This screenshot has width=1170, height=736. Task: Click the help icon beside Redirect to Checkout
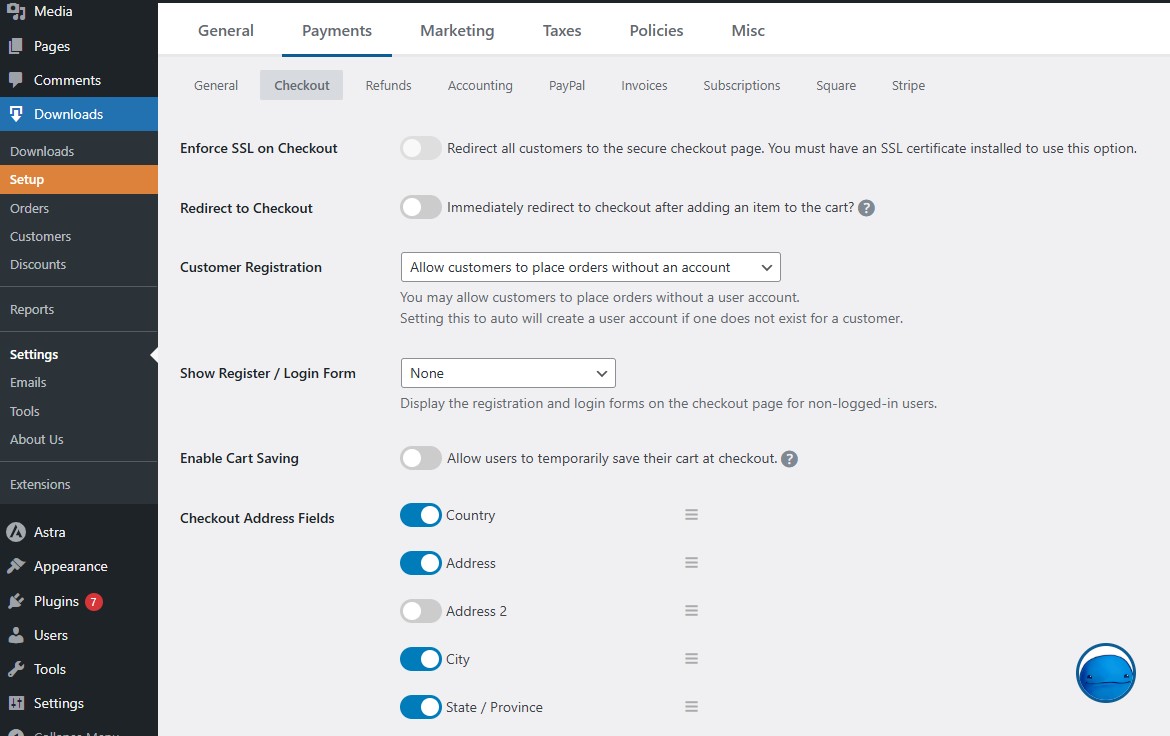point(867,208)
